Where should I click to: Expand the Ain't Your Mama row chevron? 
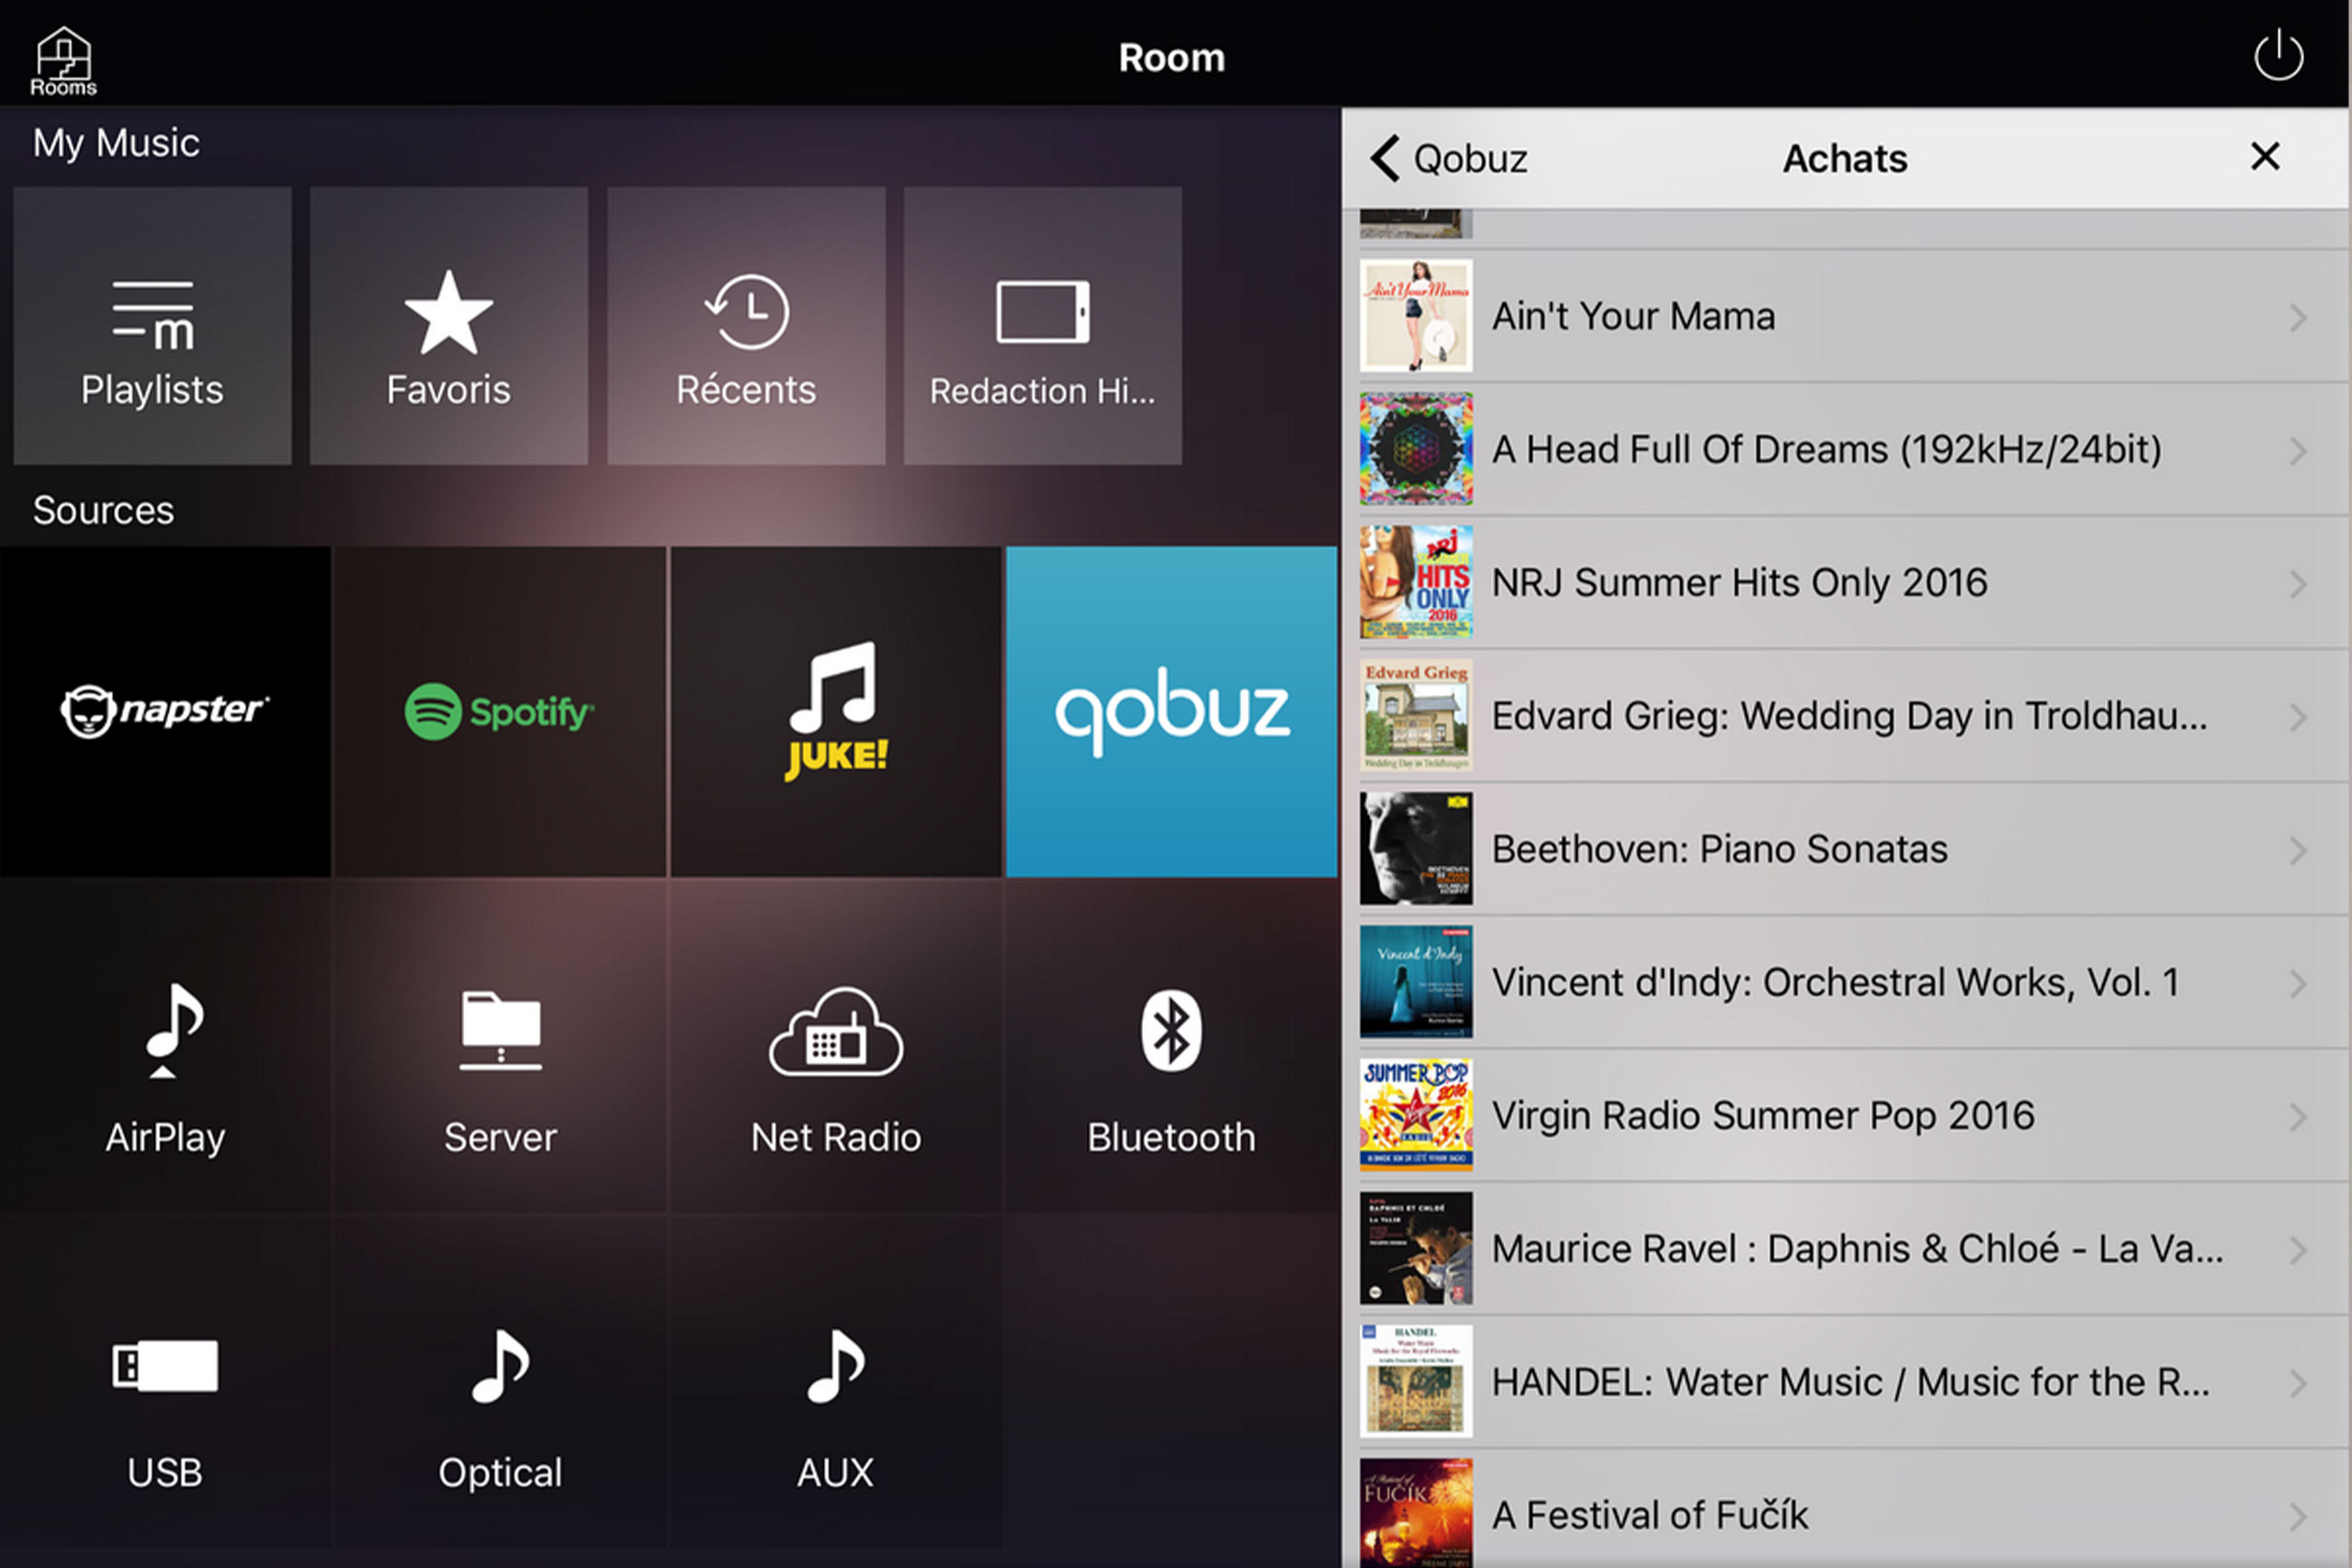pos(2297,318)
